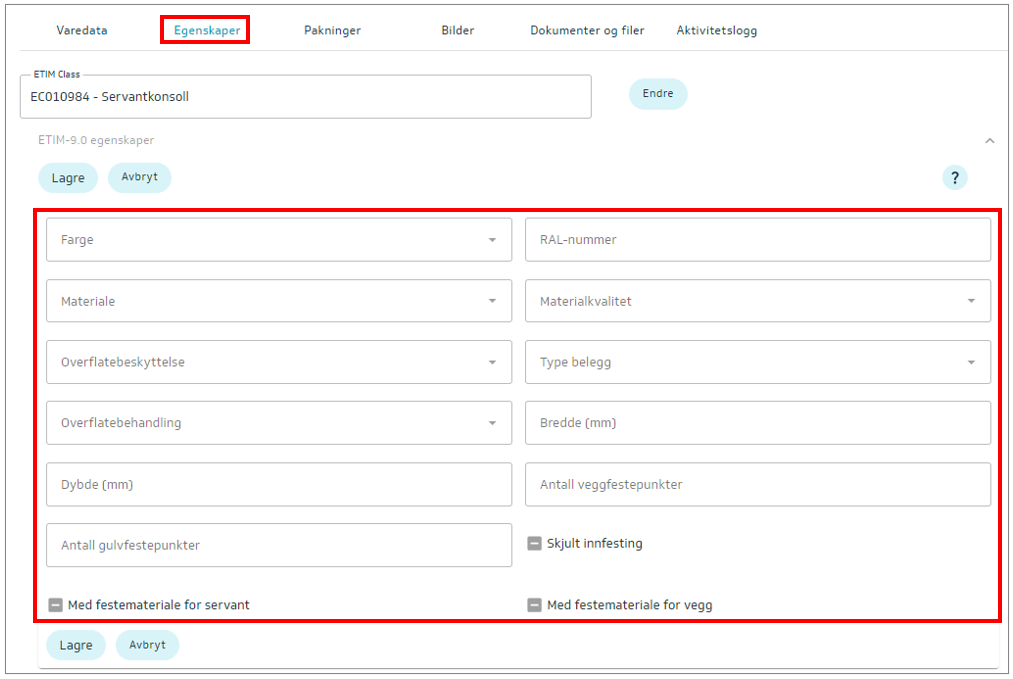1013x679 pixels.
Task: Click the question mark help icon
Action: point(954,178)
